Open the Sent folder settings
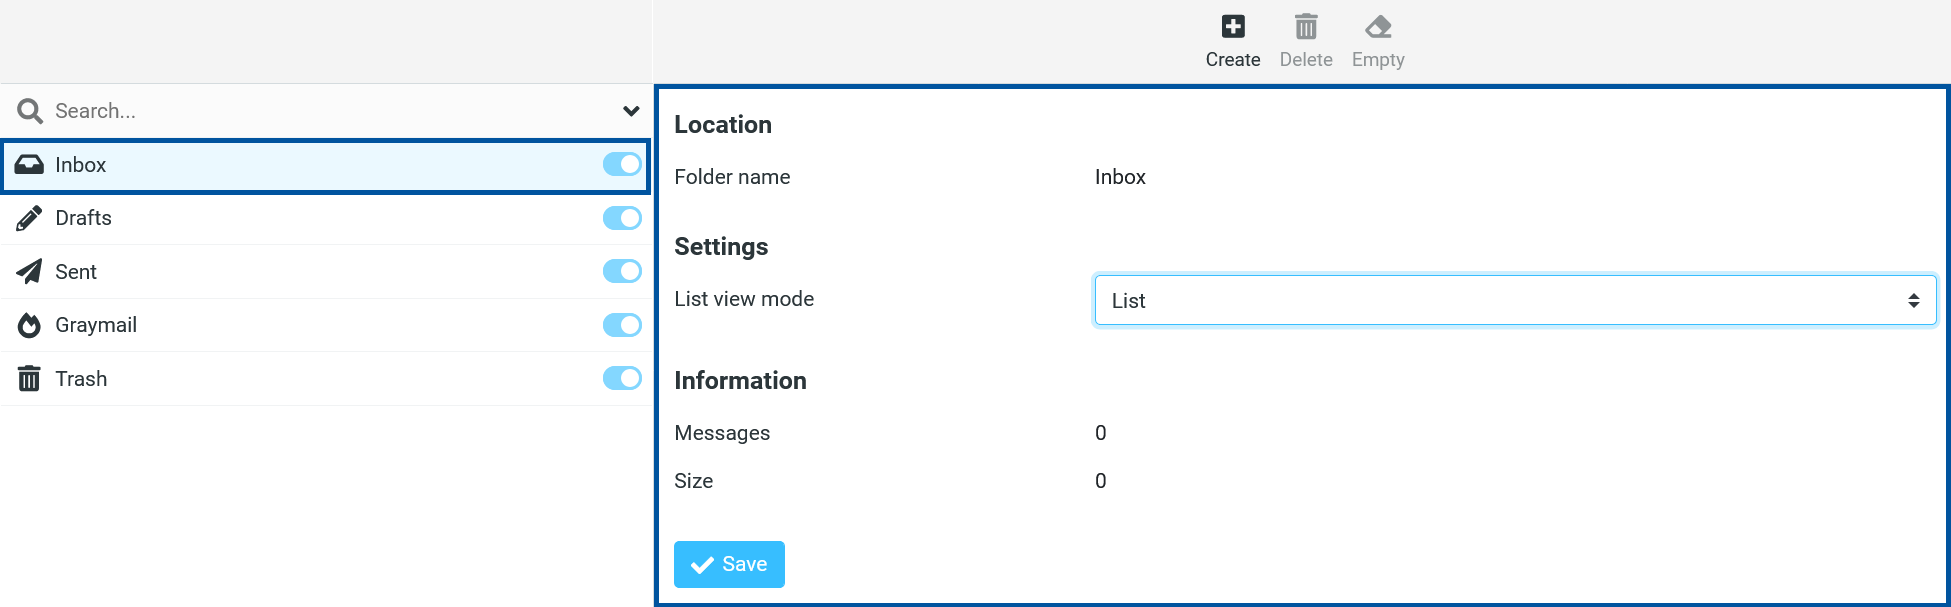1951x607 pixels. point(326,272)
